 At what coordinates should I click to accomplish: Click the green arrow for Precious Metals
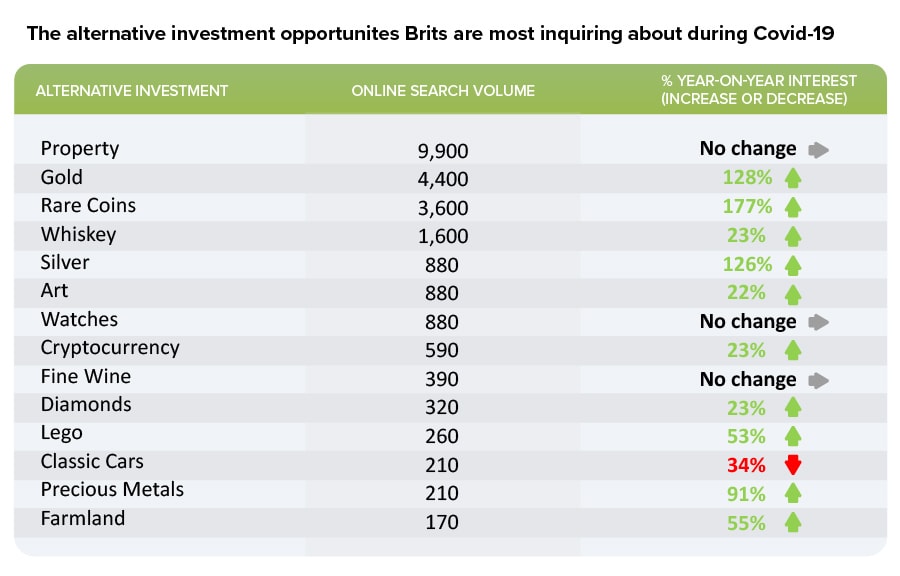(x=793, y=494)
